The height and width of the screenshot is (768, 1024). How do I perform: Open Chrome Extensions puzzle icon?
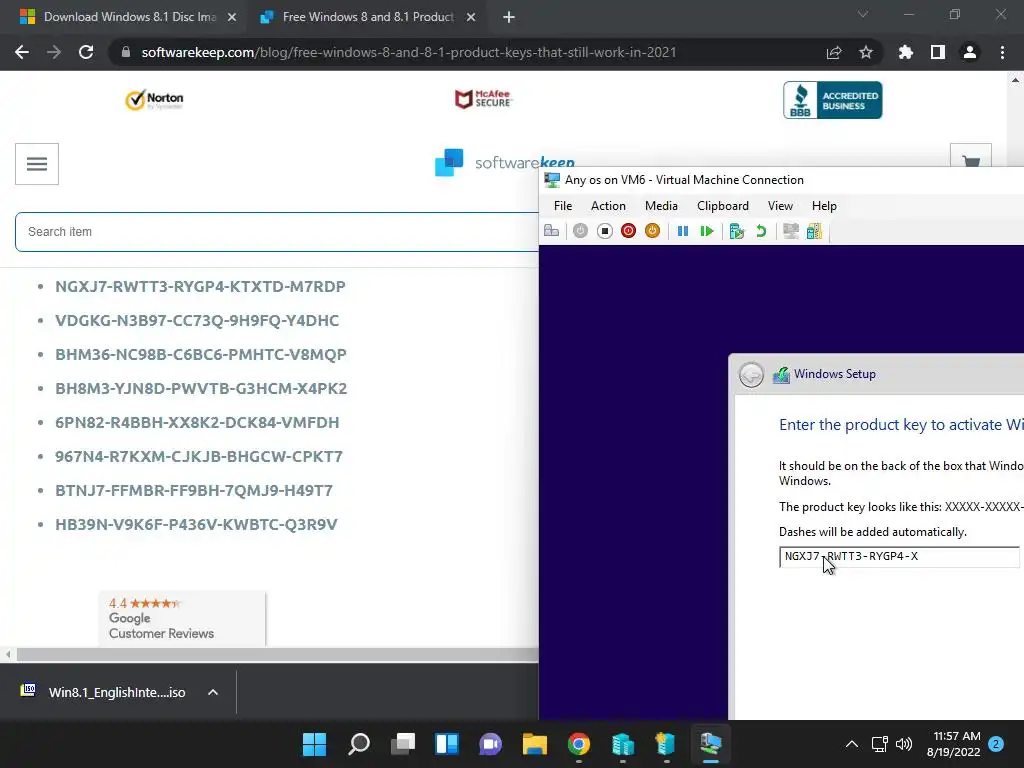906,52
